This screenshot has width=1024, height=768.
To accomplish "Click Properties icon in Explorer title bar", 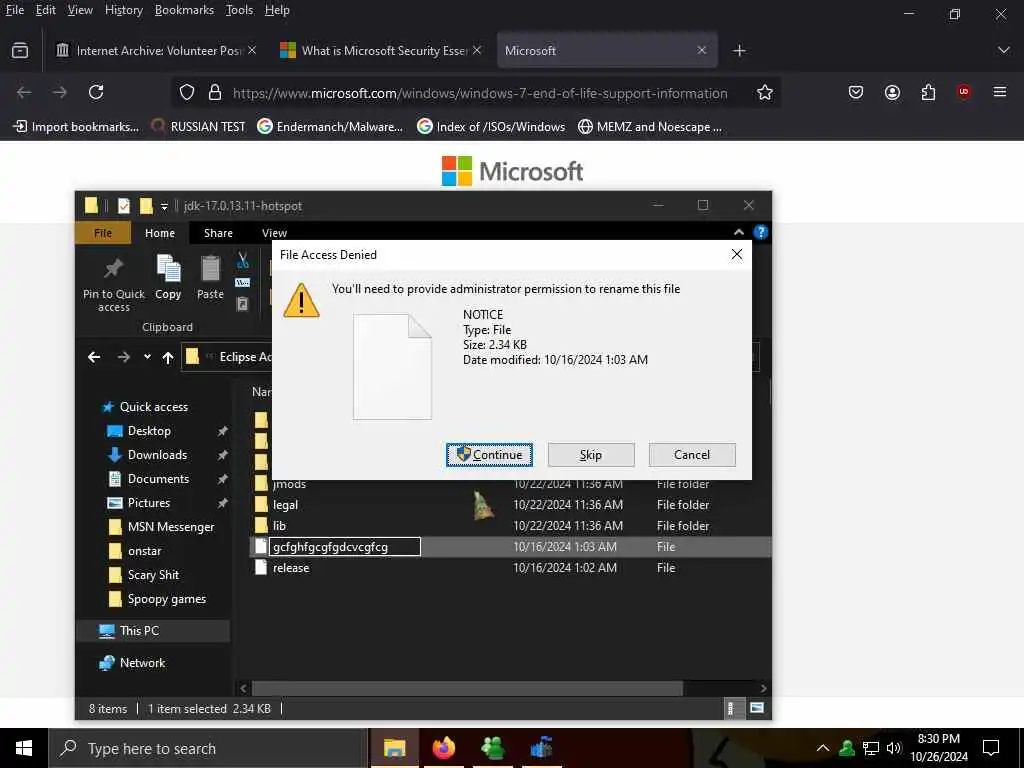I will [123, 206].
